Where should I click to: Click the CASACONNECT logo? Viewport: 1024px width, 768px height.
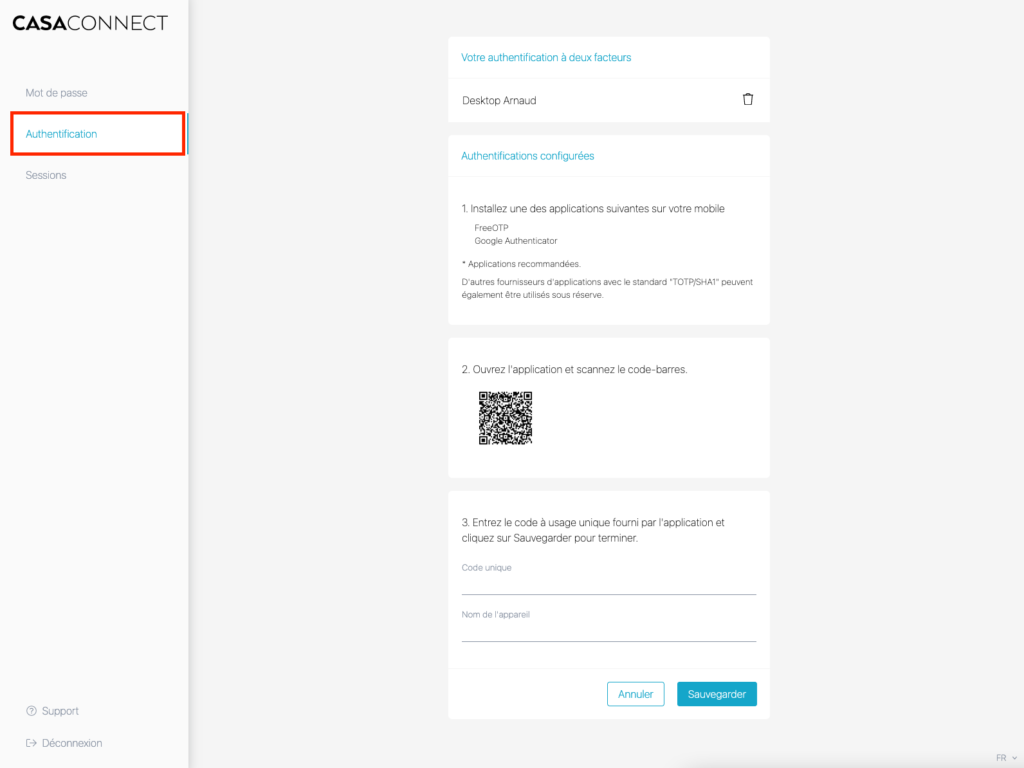tap(90, 23)
